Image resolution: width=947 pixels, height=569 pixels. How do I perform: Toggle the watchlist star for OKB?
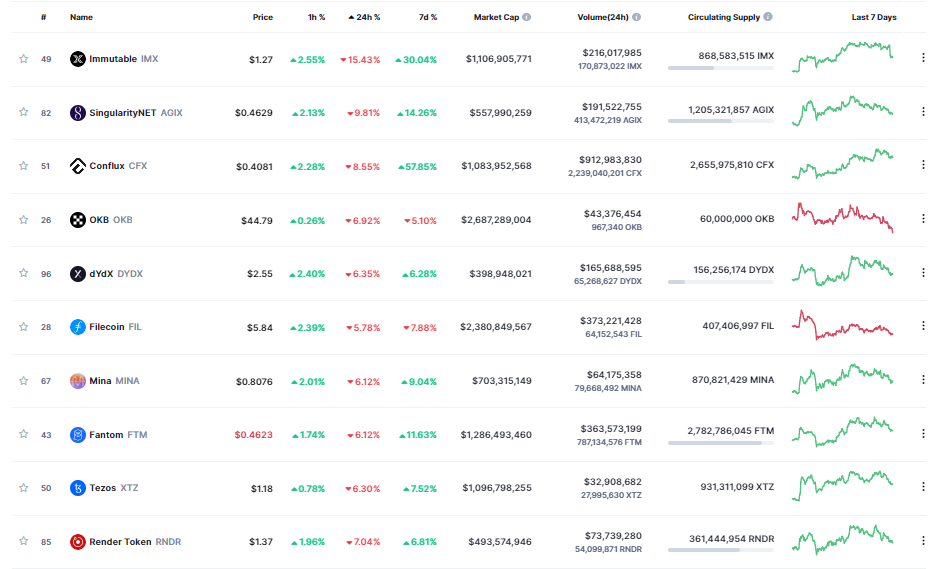[x=24, y=219]
